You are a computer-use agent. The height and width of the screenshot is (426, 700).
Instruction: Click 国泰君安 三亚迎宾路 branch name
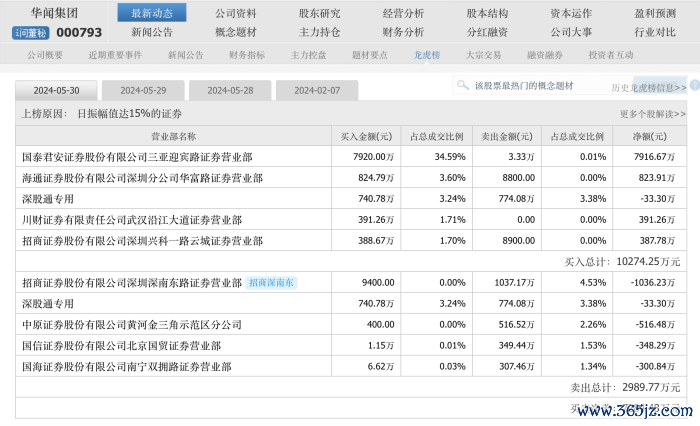(137, 157)
